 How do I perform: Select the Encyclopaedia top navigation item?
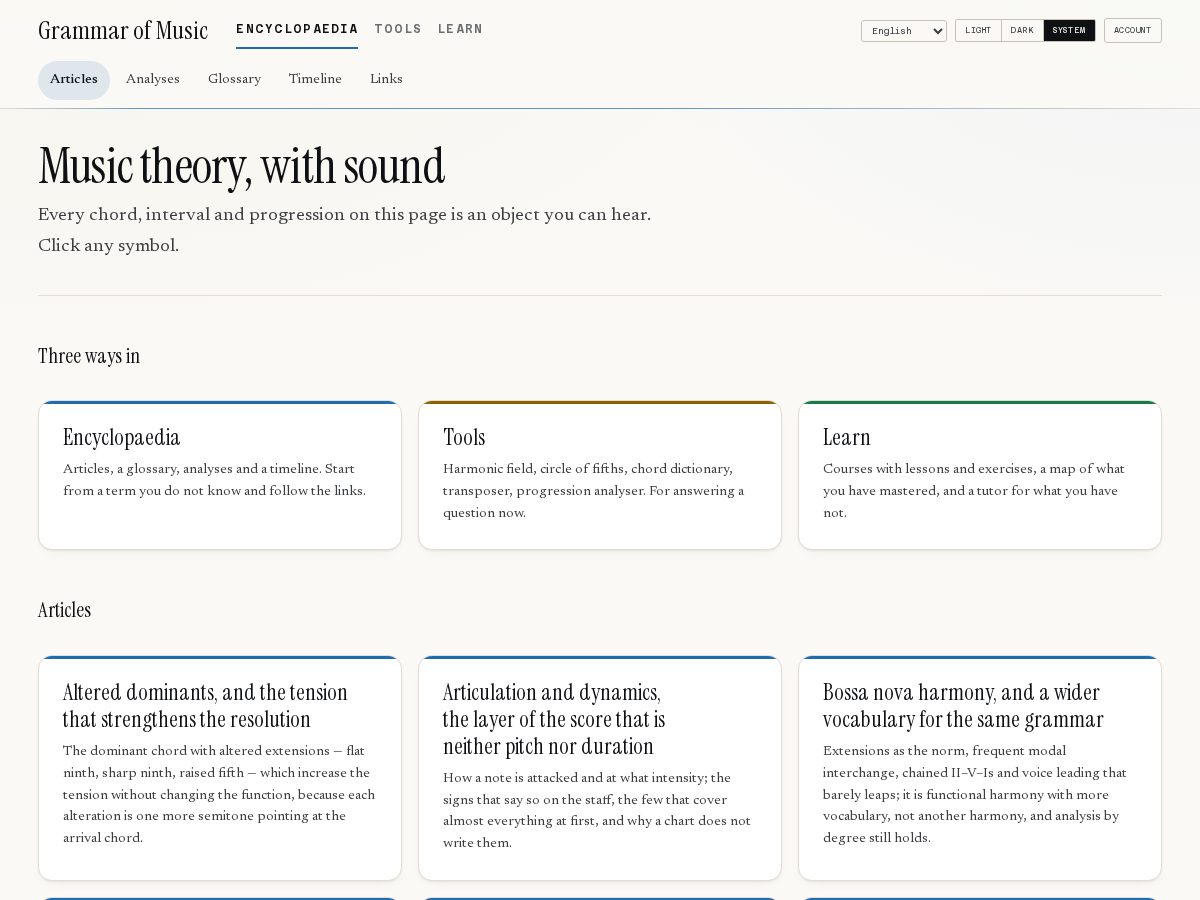297,30
